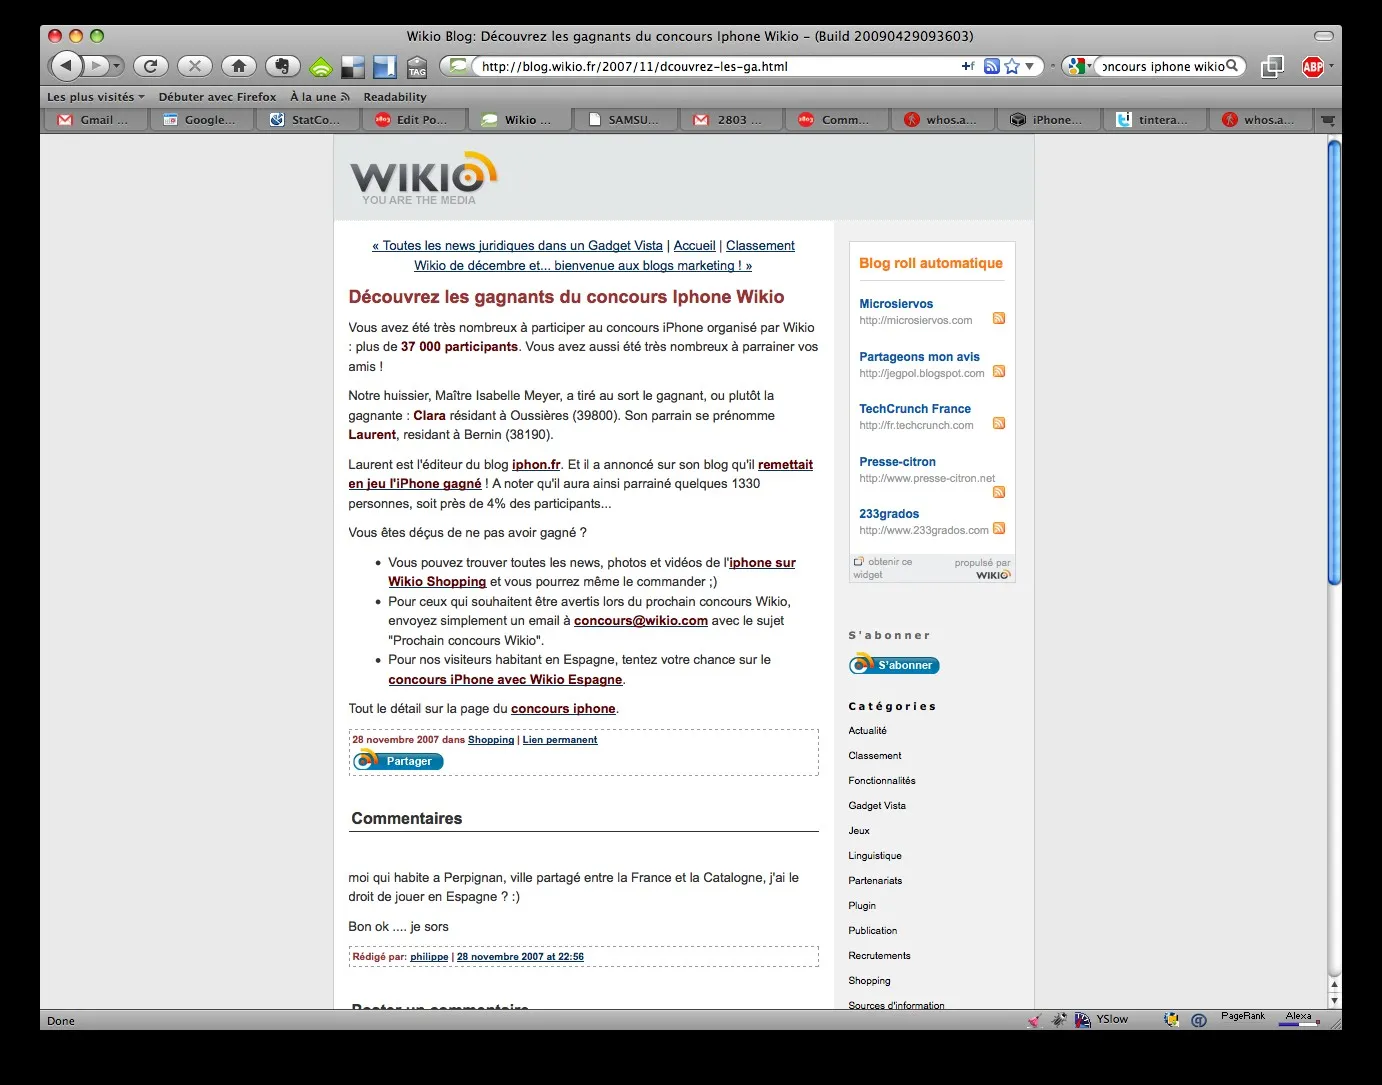Viewport: 1382px width, 1085px height.
Task: Open the address bar URL history dropdown
Action: point(1029,66)
